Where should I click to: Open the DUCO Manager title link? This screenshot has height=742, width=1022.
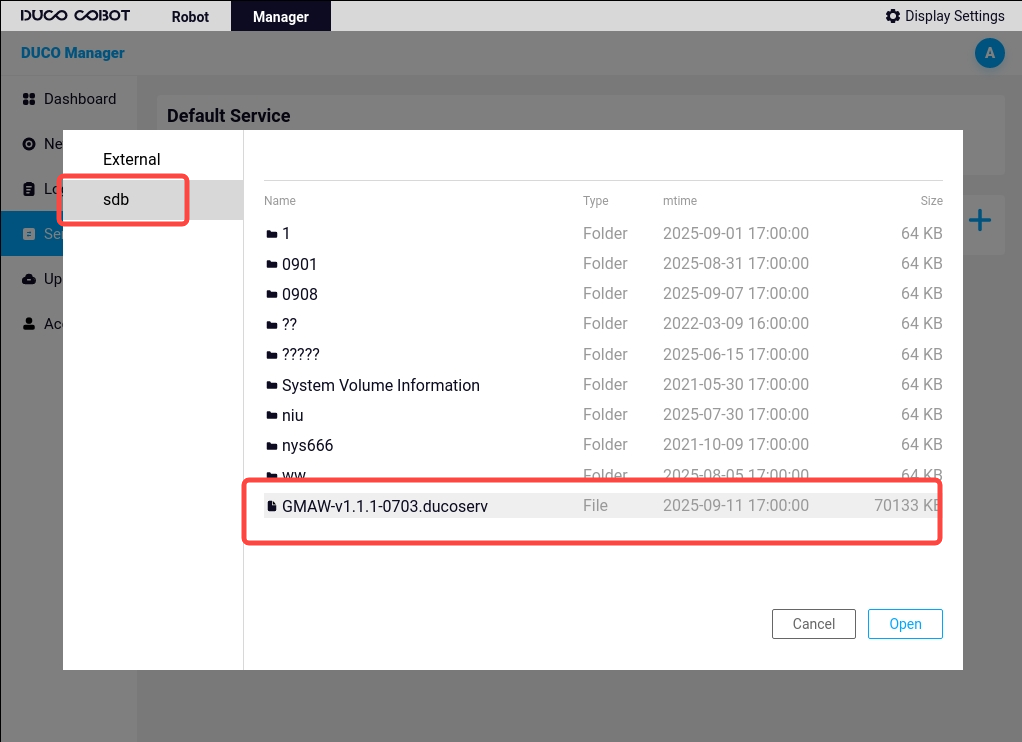pos(73,53)
